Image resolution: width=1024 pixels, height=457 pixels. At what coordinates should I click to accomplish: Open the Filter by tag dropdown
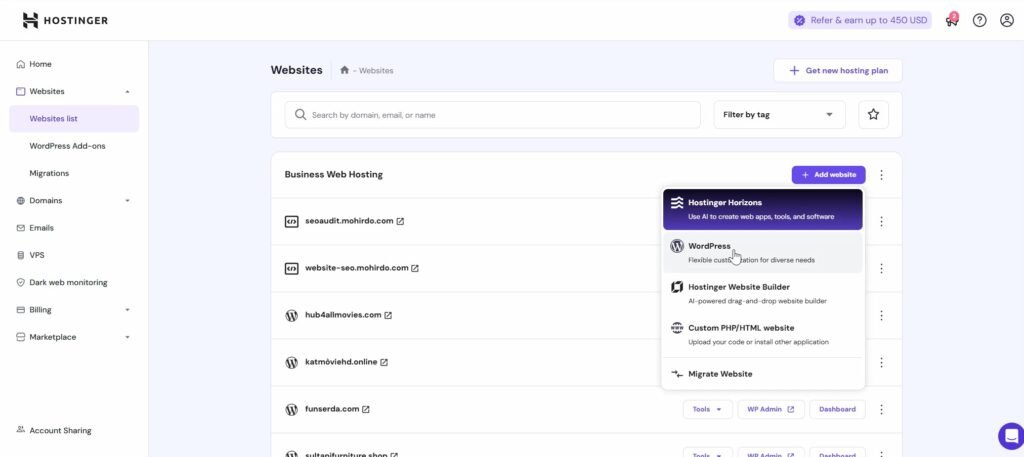click(x=778, y=115)
